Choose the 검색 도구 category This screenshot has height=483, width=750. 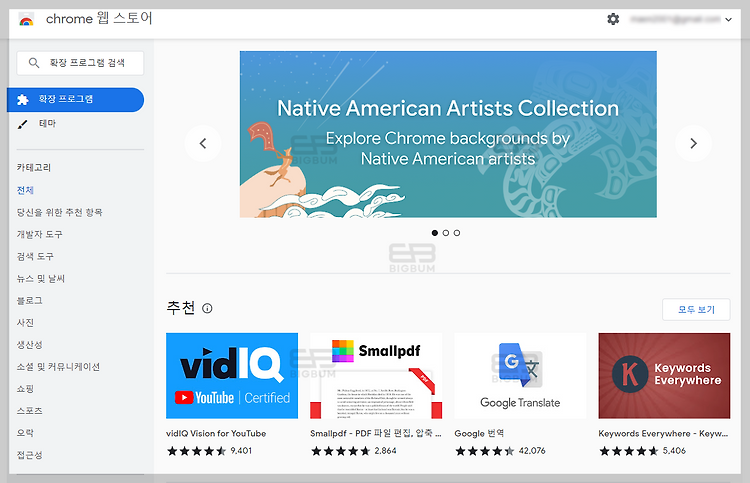pos(35,256)
